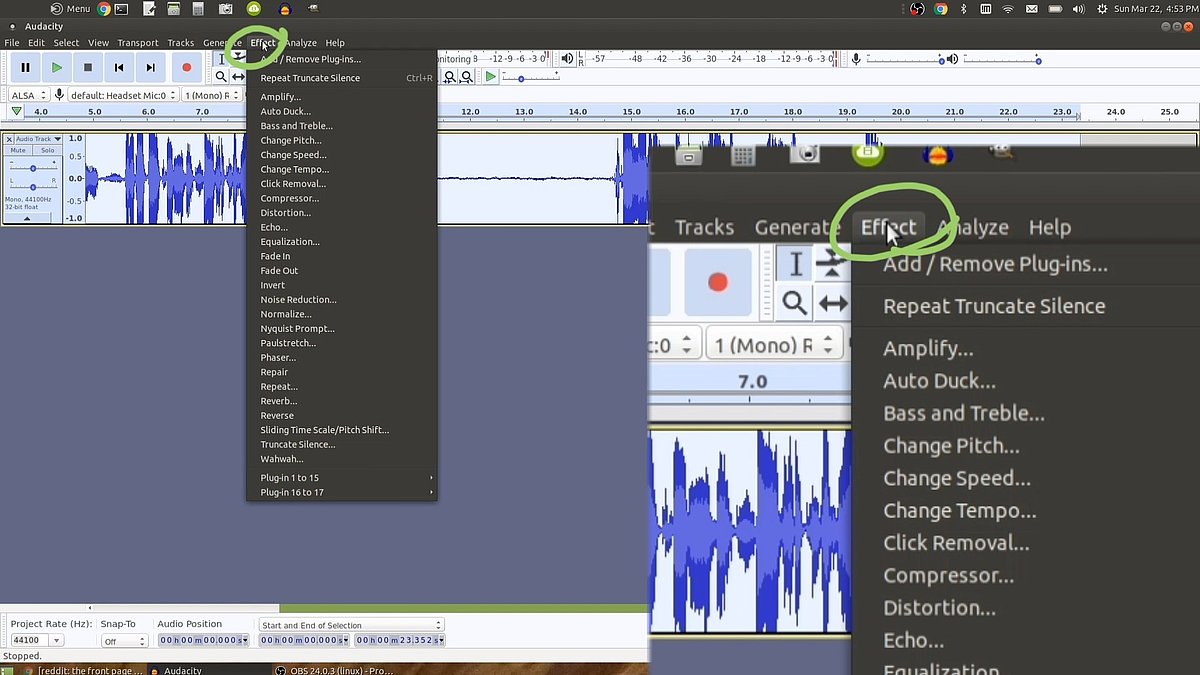Screen dimensions: 1200x675
Task: Start playback with the green Play button
Action: coord(57,67)
